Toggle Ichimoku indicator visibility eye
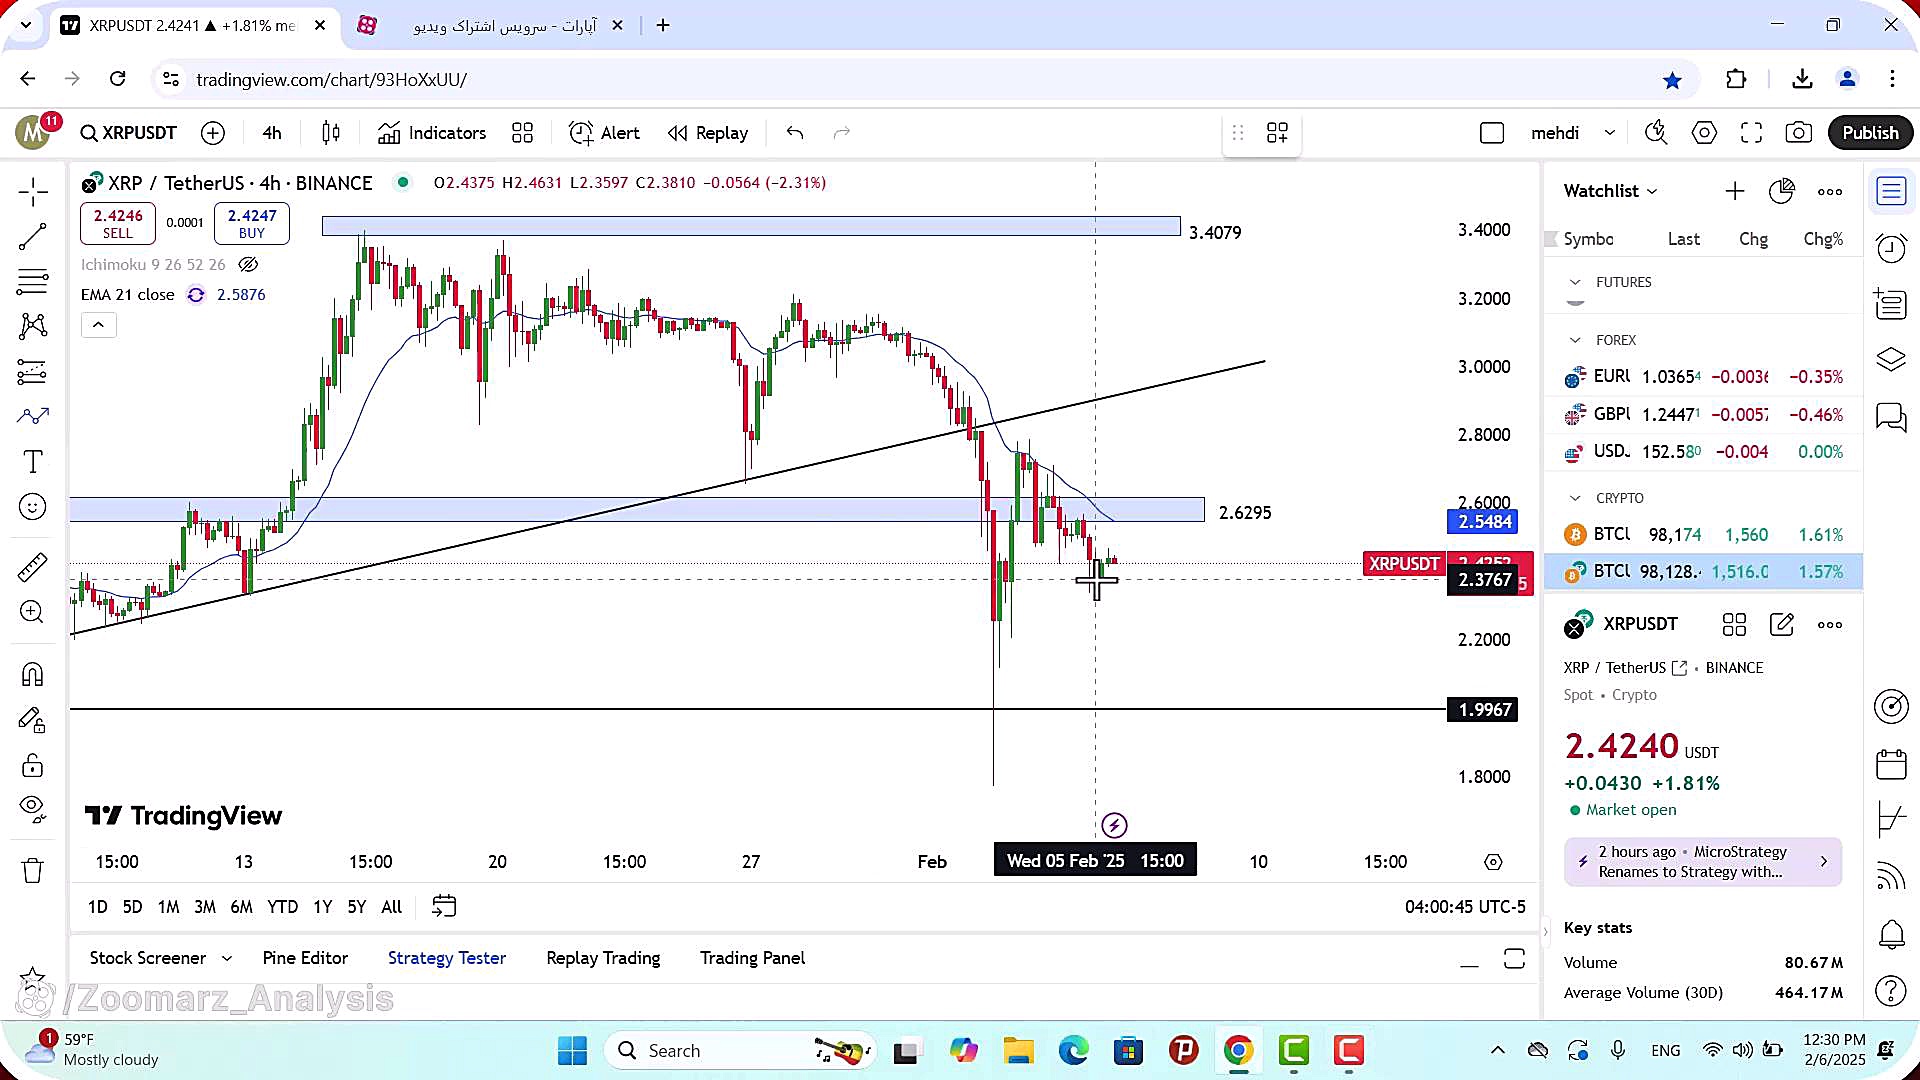Screen dimensions: 1920x1080 [248, 265]
